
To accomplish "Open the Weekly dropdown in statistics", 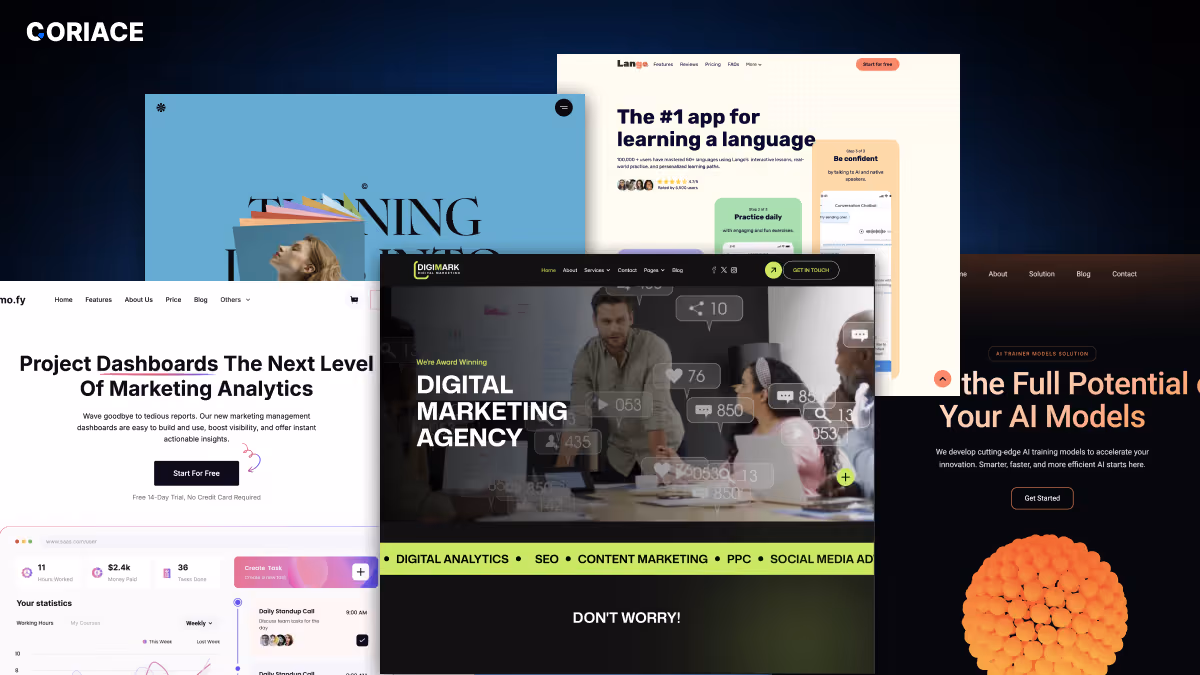I will coord(199,623).
